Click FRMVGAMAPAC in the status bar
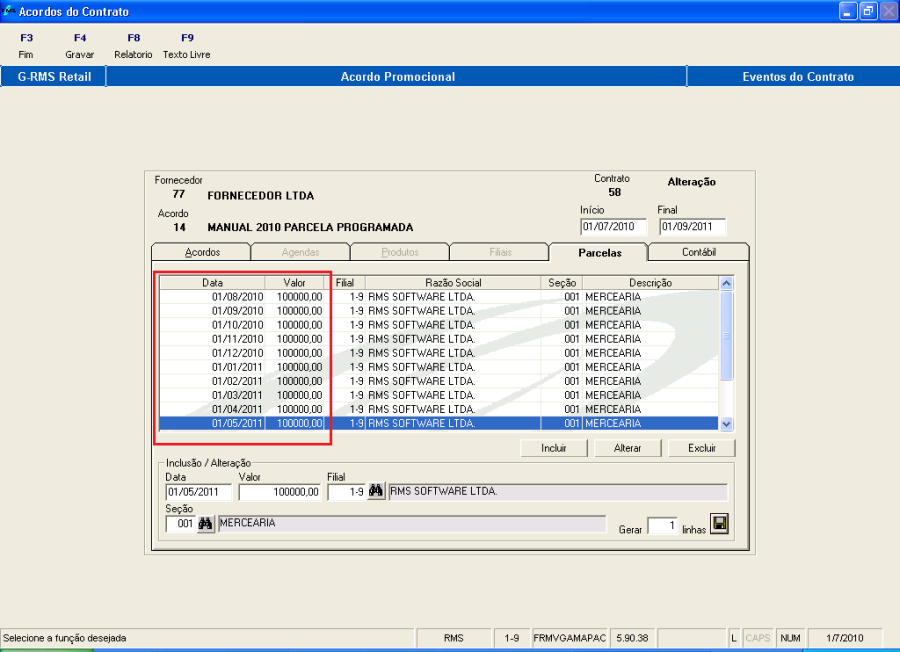 pos(569,638)
